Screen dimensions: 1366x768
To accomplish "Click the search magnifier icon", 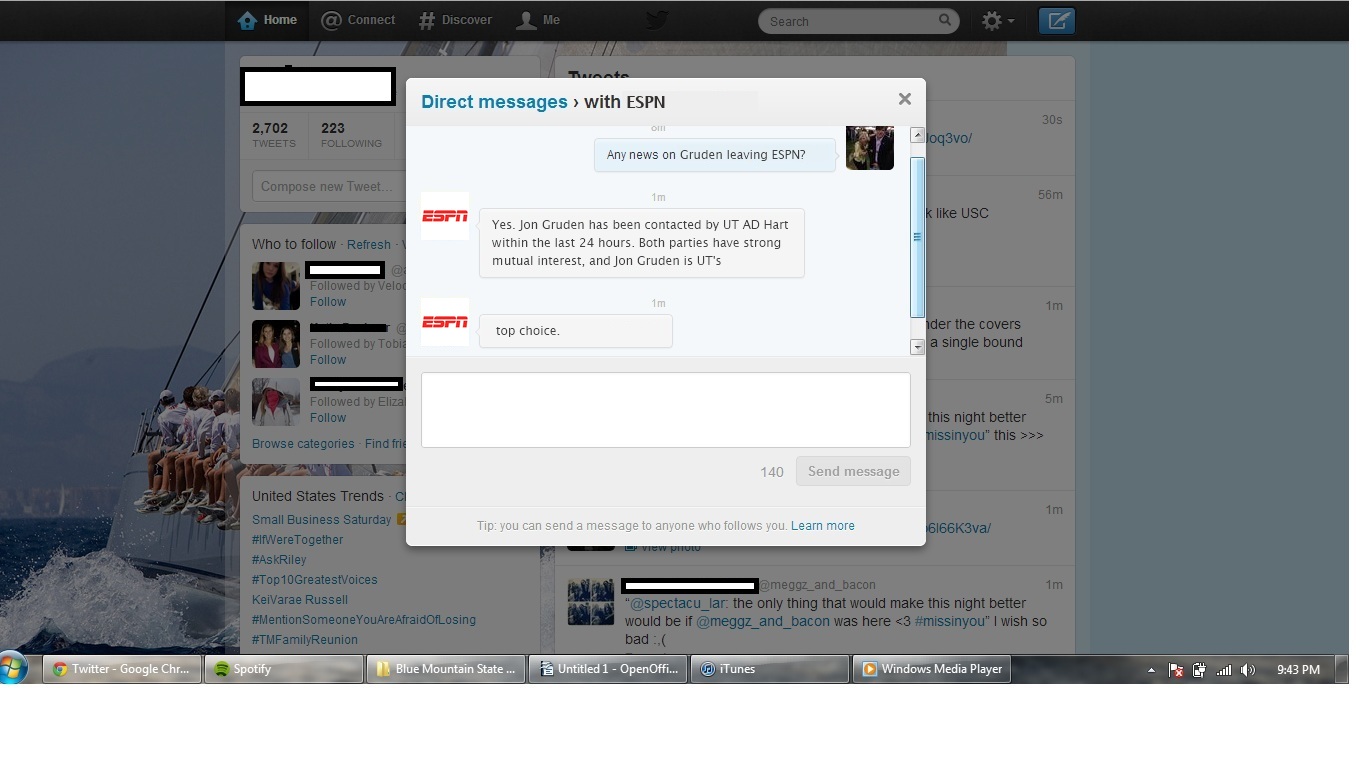I will pos(945,20).
